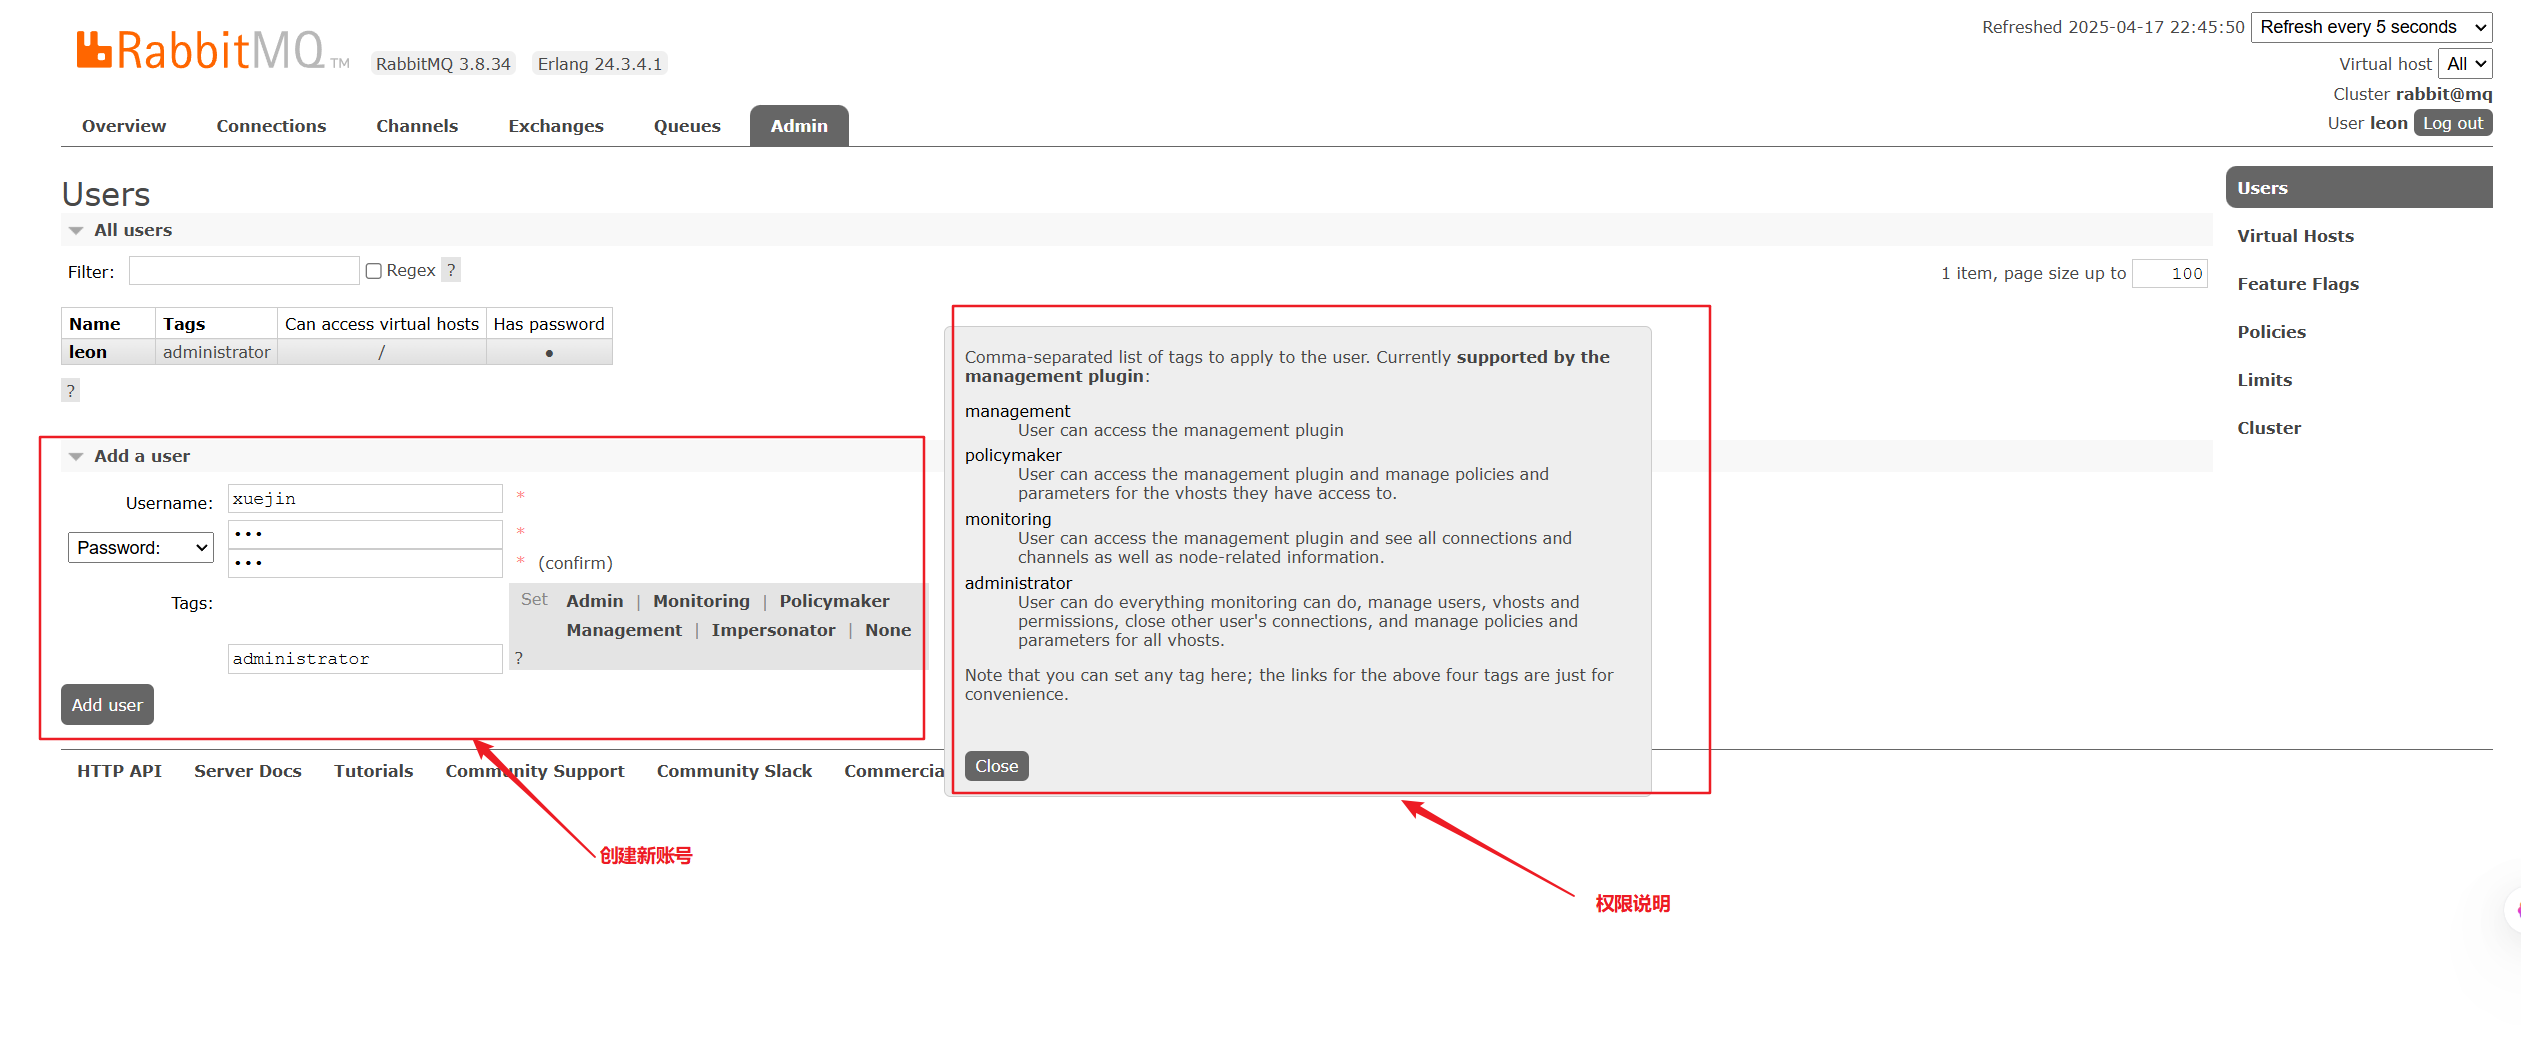The width and height of the screenshot is (2521, 1049).
Task: Click the help icon next to Regex
Action: tap(451, 270)
